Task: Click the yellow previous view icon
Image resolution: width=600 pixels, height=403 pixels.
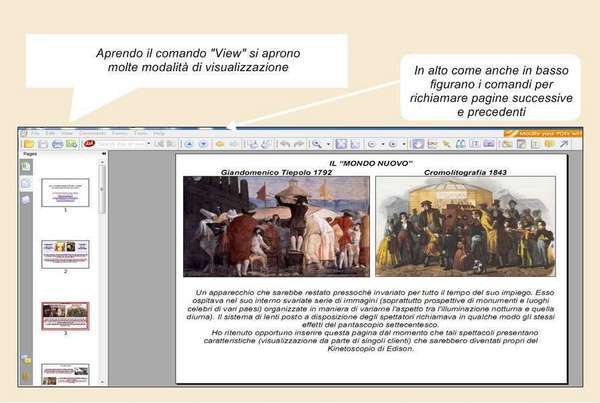Action: [x=220, y=144]
